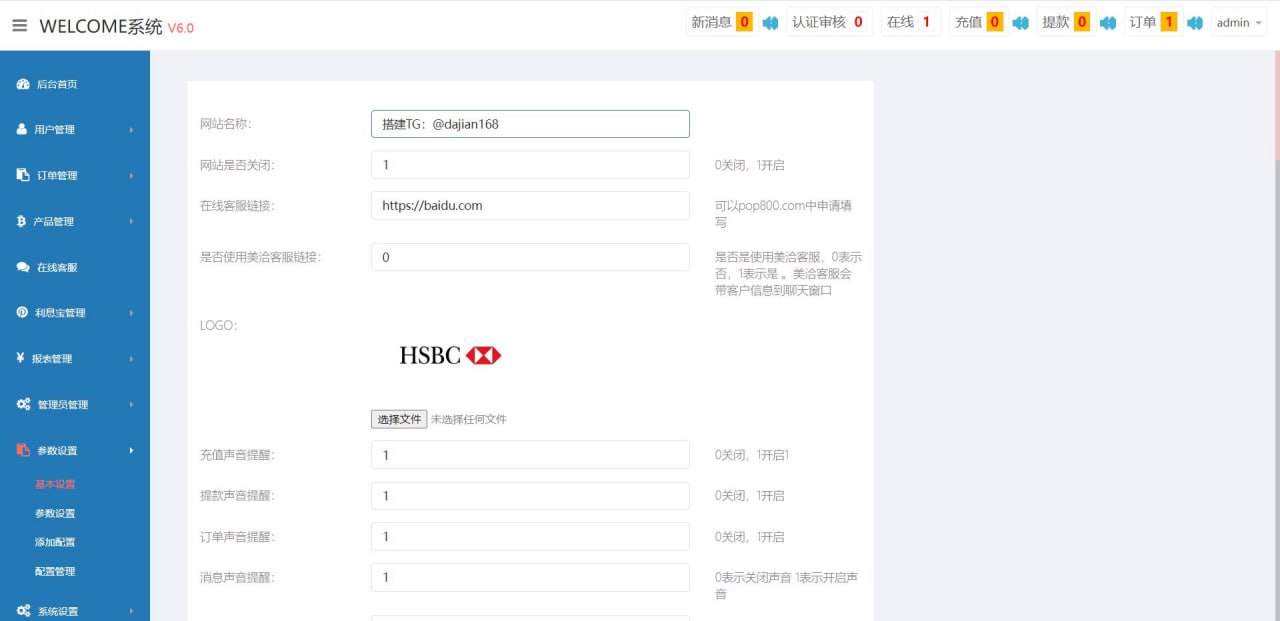Open the admin user dropdown
This screenshot has height=621, width=1280.
tap(1238, 23)
